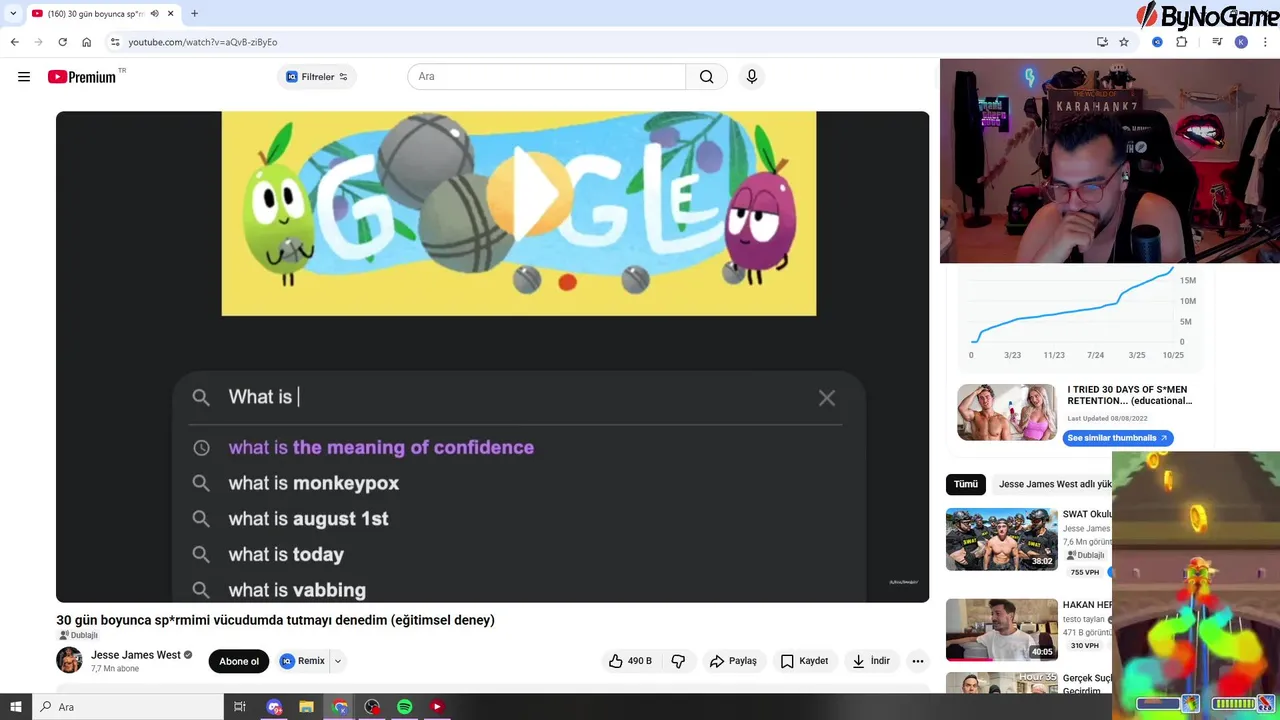
Task: Click the Windows taskbar Ara search box
Action: (128, 707)
